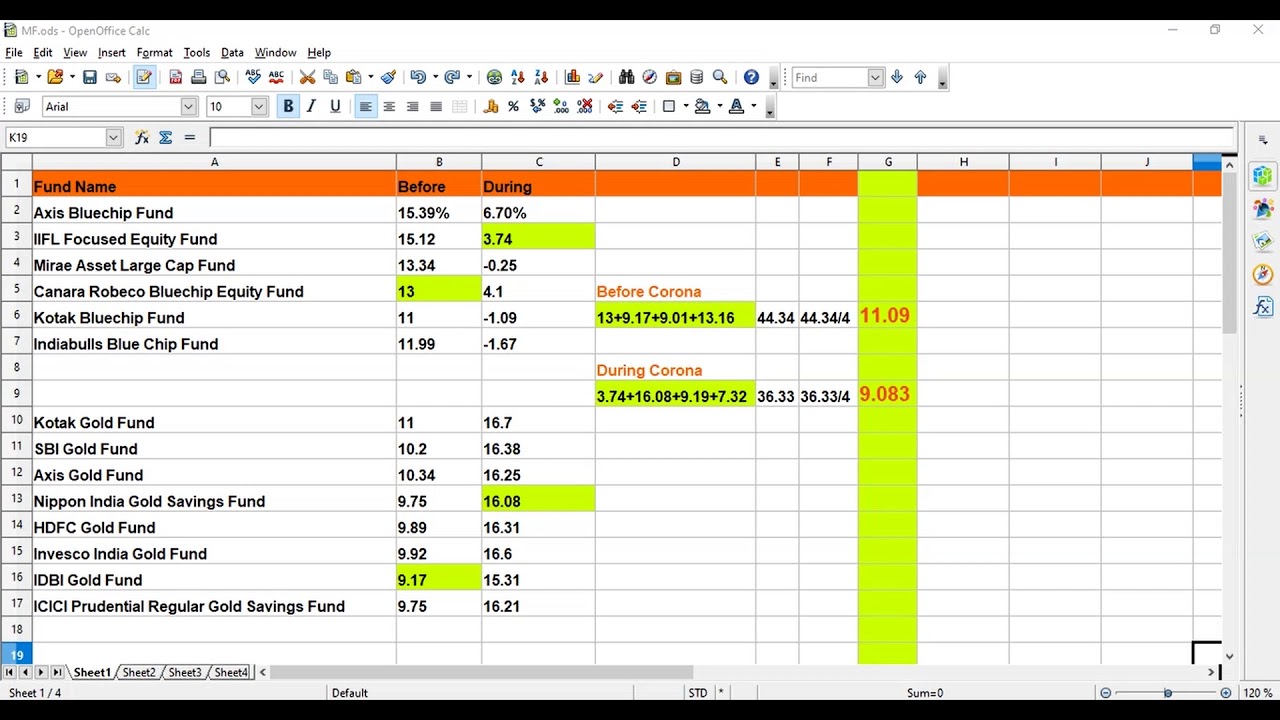Screen dimensions: 1280x720
Task: Open the Name Box dropdown
Action: point(113,137)
